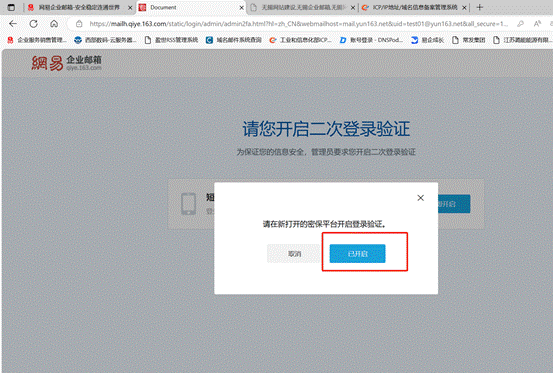Viewport: 553px width, 373px height.
Task: Open the tab actions menu icon
Action: [11, 7]
